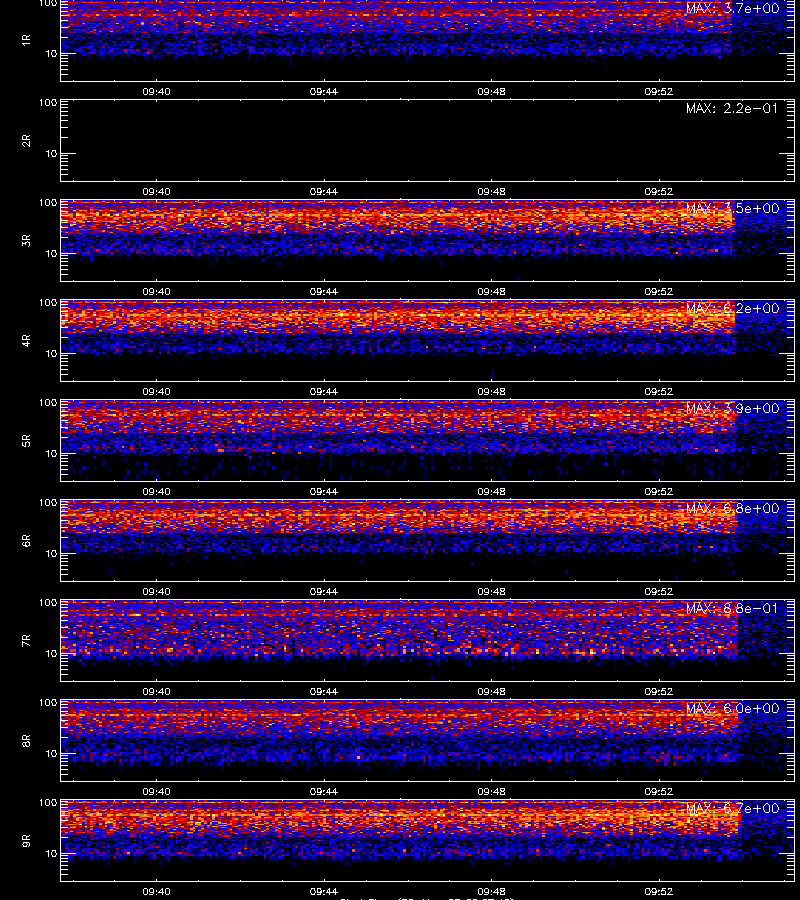Click the 10 y-axis label of panel 1R

[51, 54]
